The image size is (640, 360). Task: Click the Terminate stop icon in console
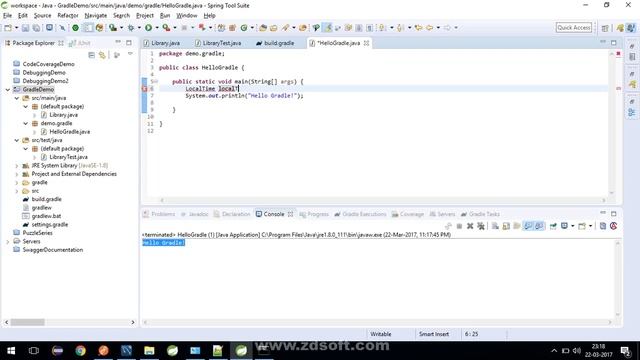(459, 226)
